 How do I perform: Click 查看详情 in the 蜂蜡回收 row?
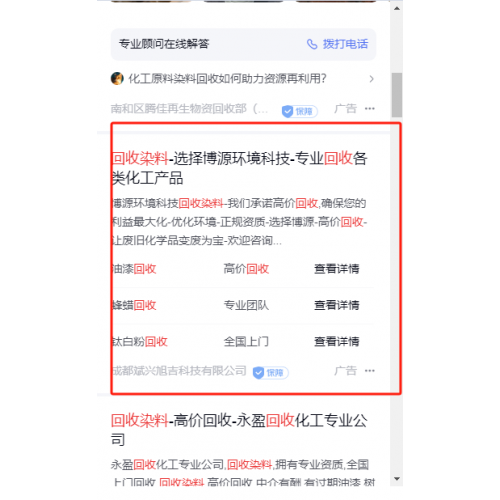click(337, 305)
